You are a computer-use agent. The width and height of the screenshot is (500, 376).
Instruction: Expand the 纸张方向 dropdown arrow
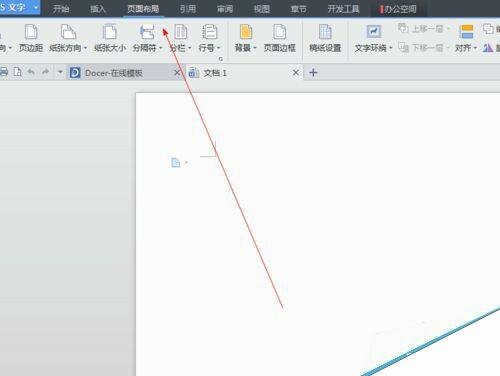point(85,48)
